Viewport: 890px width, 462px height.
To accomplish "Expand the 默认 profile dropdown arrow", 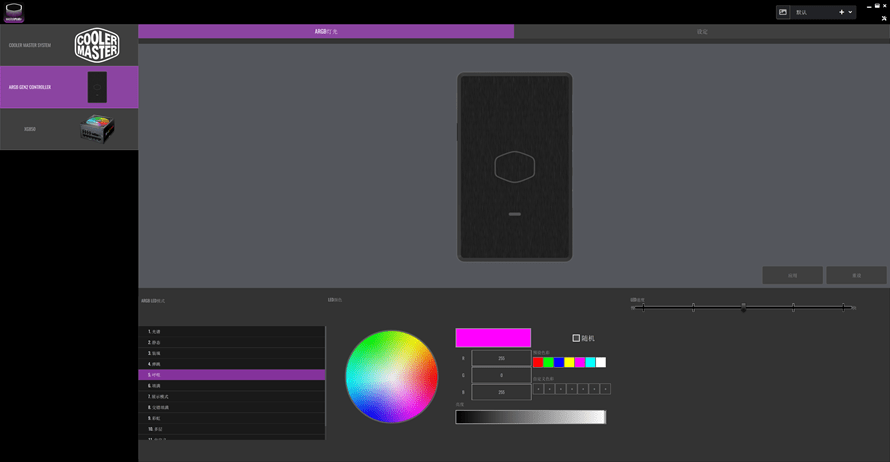I will click(850, 12).
